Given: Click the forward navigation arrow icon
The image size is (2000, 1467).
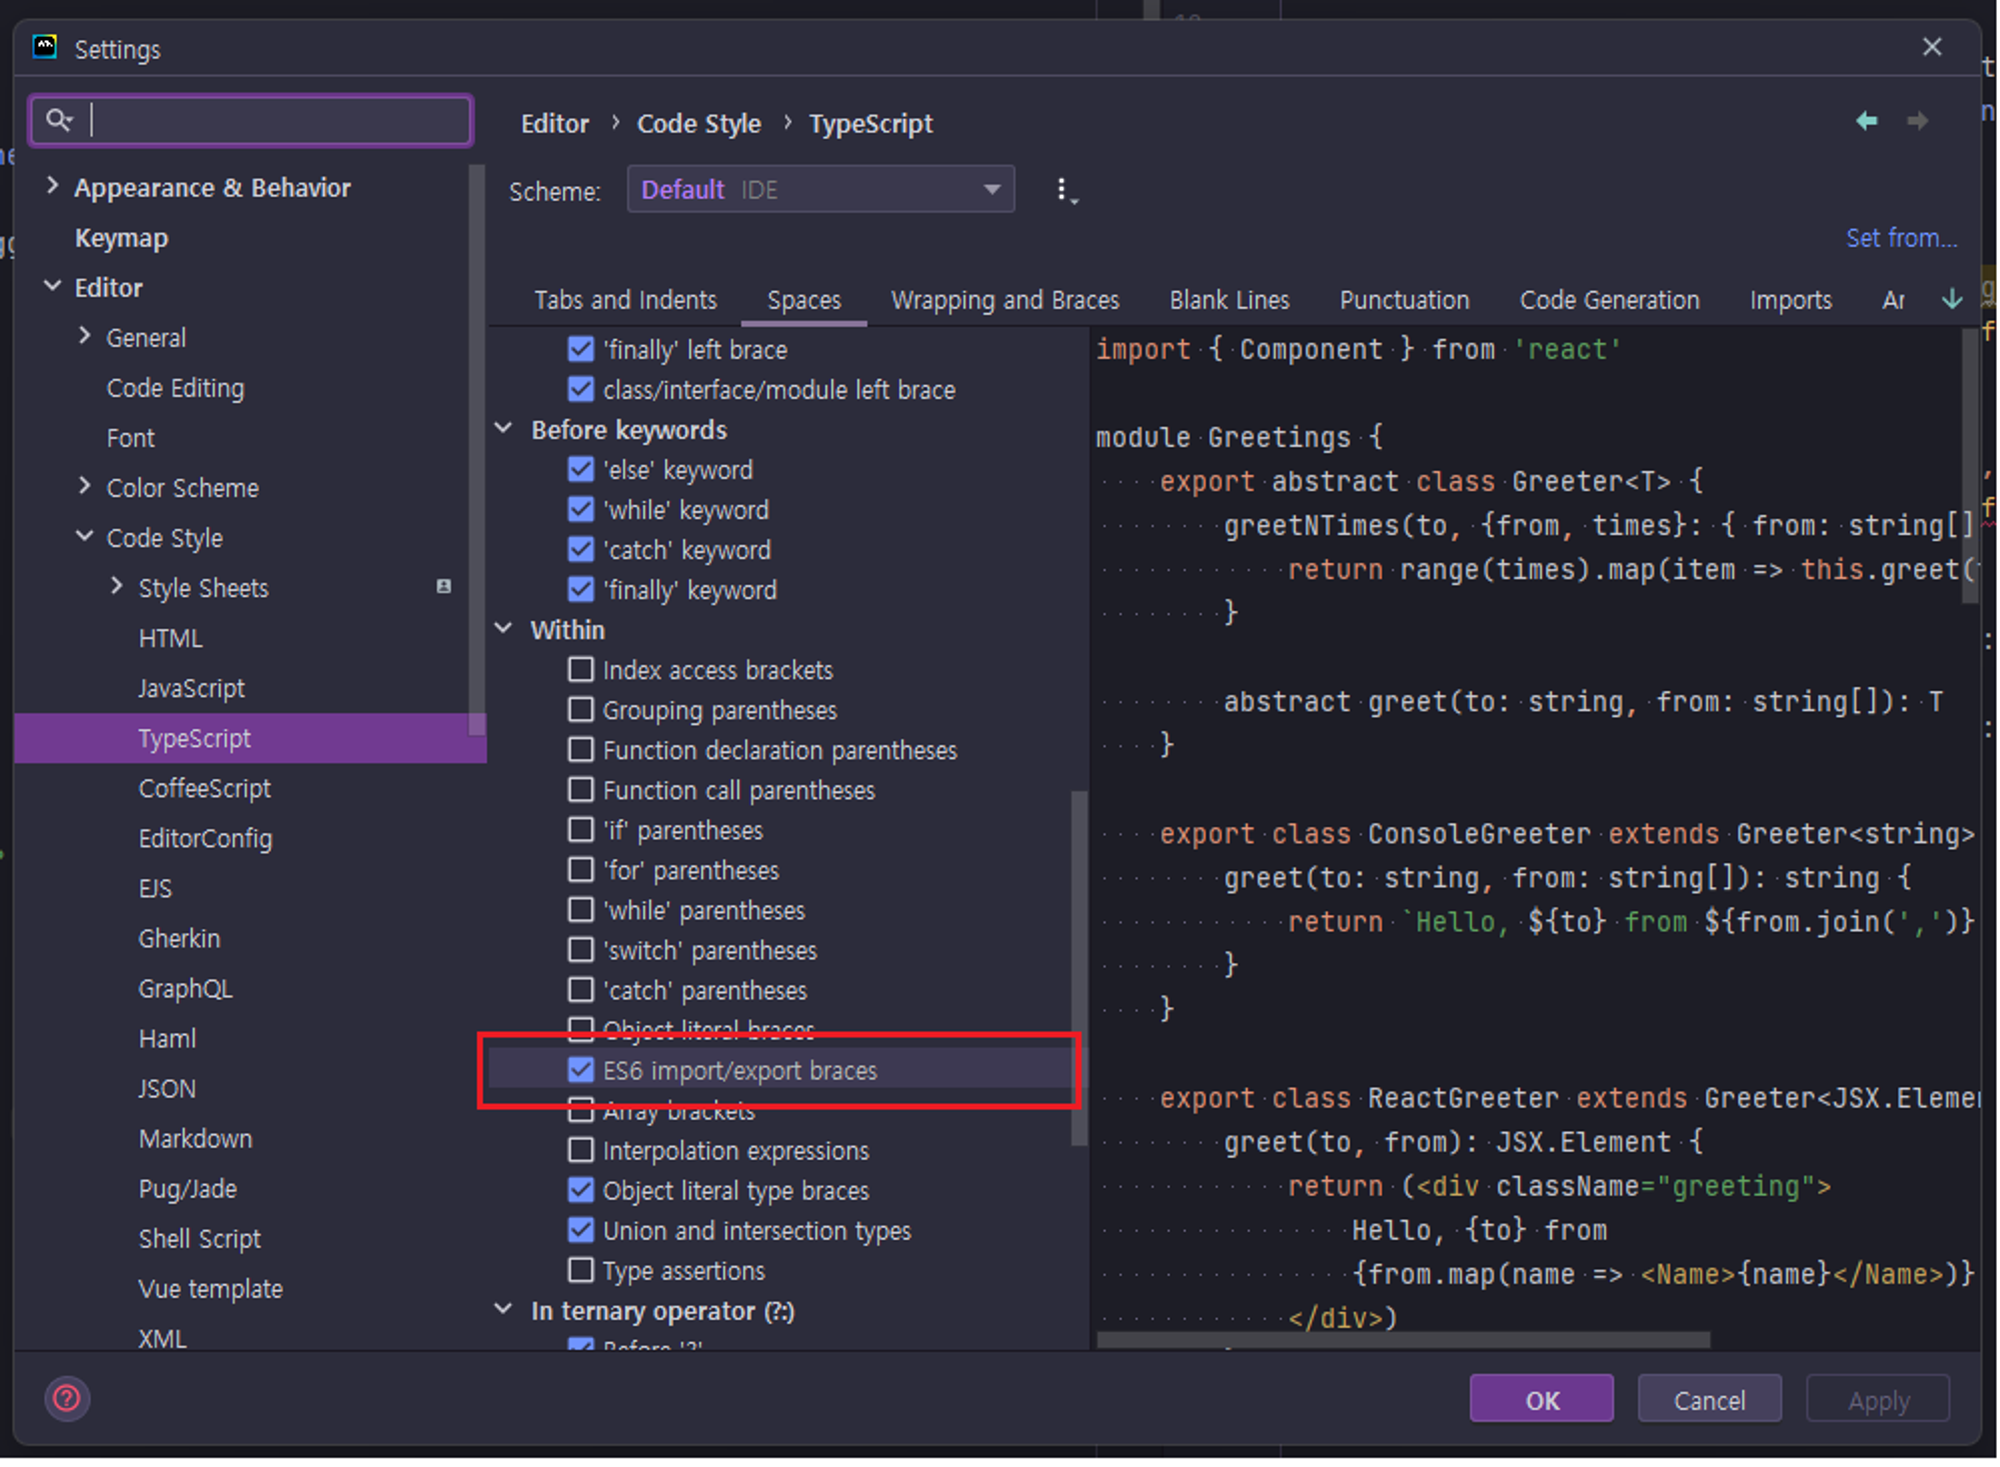Looking at the screenshot, I should pos(1917,121).
